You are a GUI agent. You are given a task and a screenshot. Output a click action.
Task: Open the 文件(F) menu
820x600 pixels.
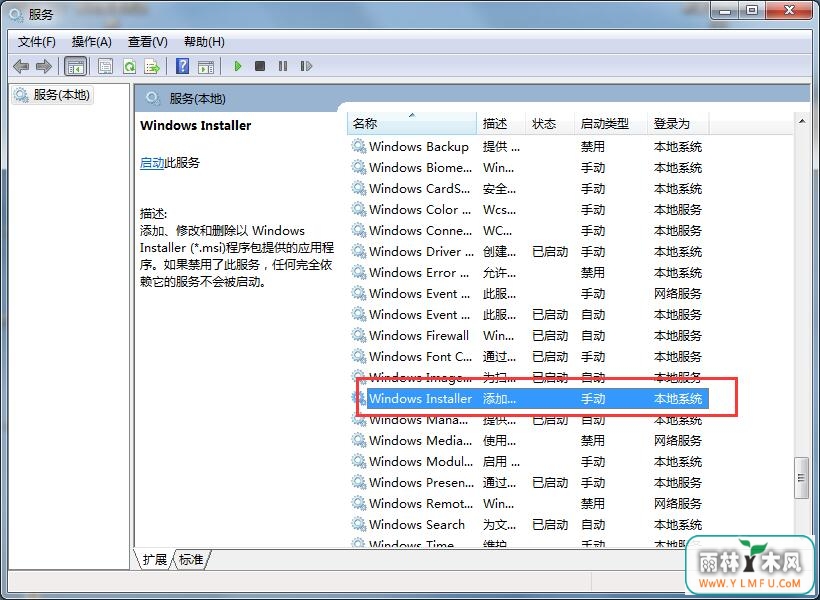pyautogui.click(x=37, y=42)
